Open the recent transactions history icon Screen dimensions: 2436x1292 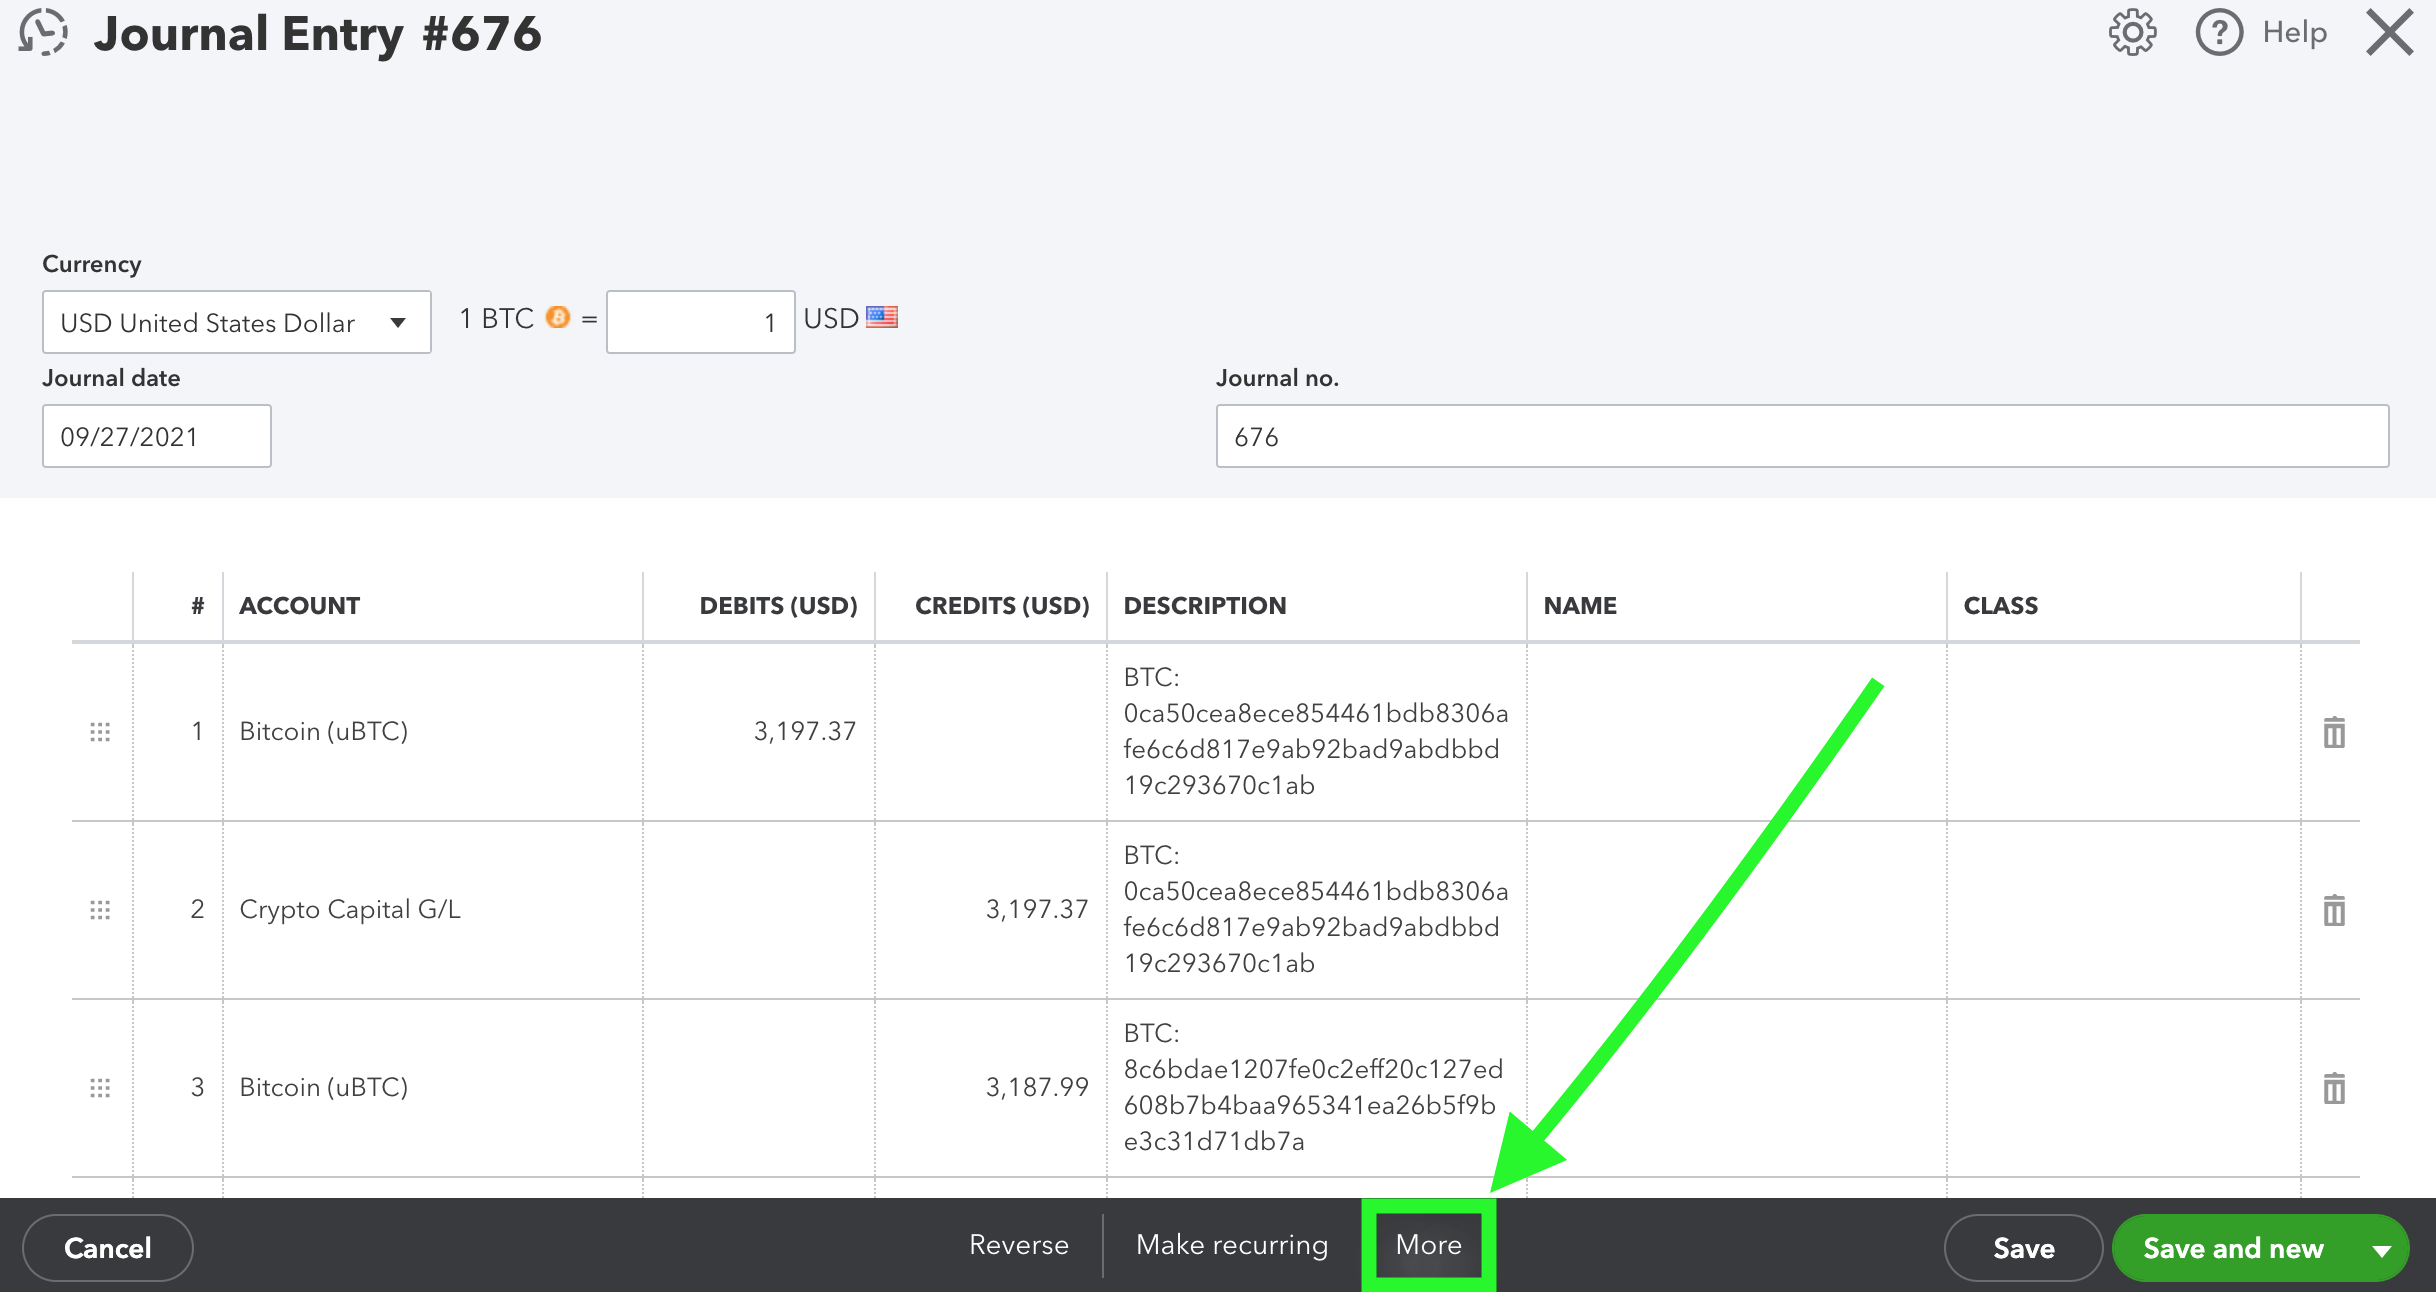(43, 32)
